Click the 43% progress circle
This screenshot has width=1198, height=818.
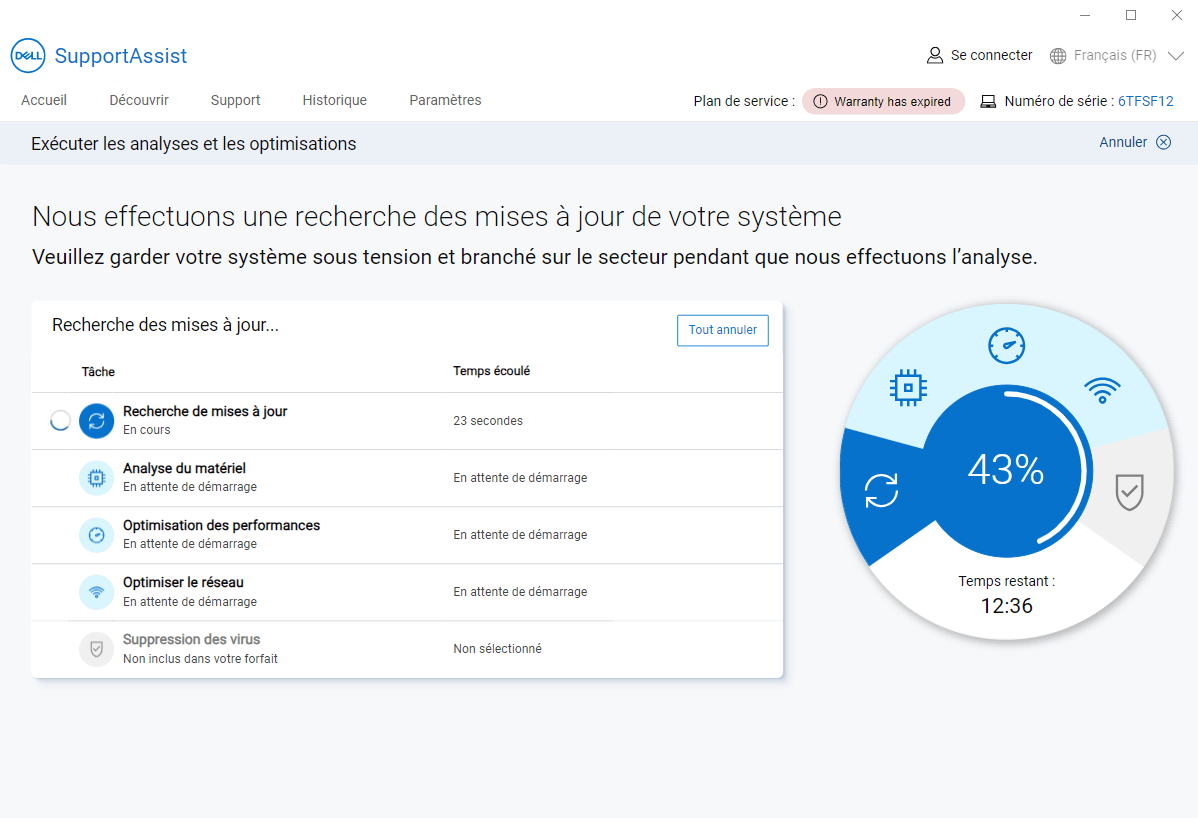point(1005,470)
